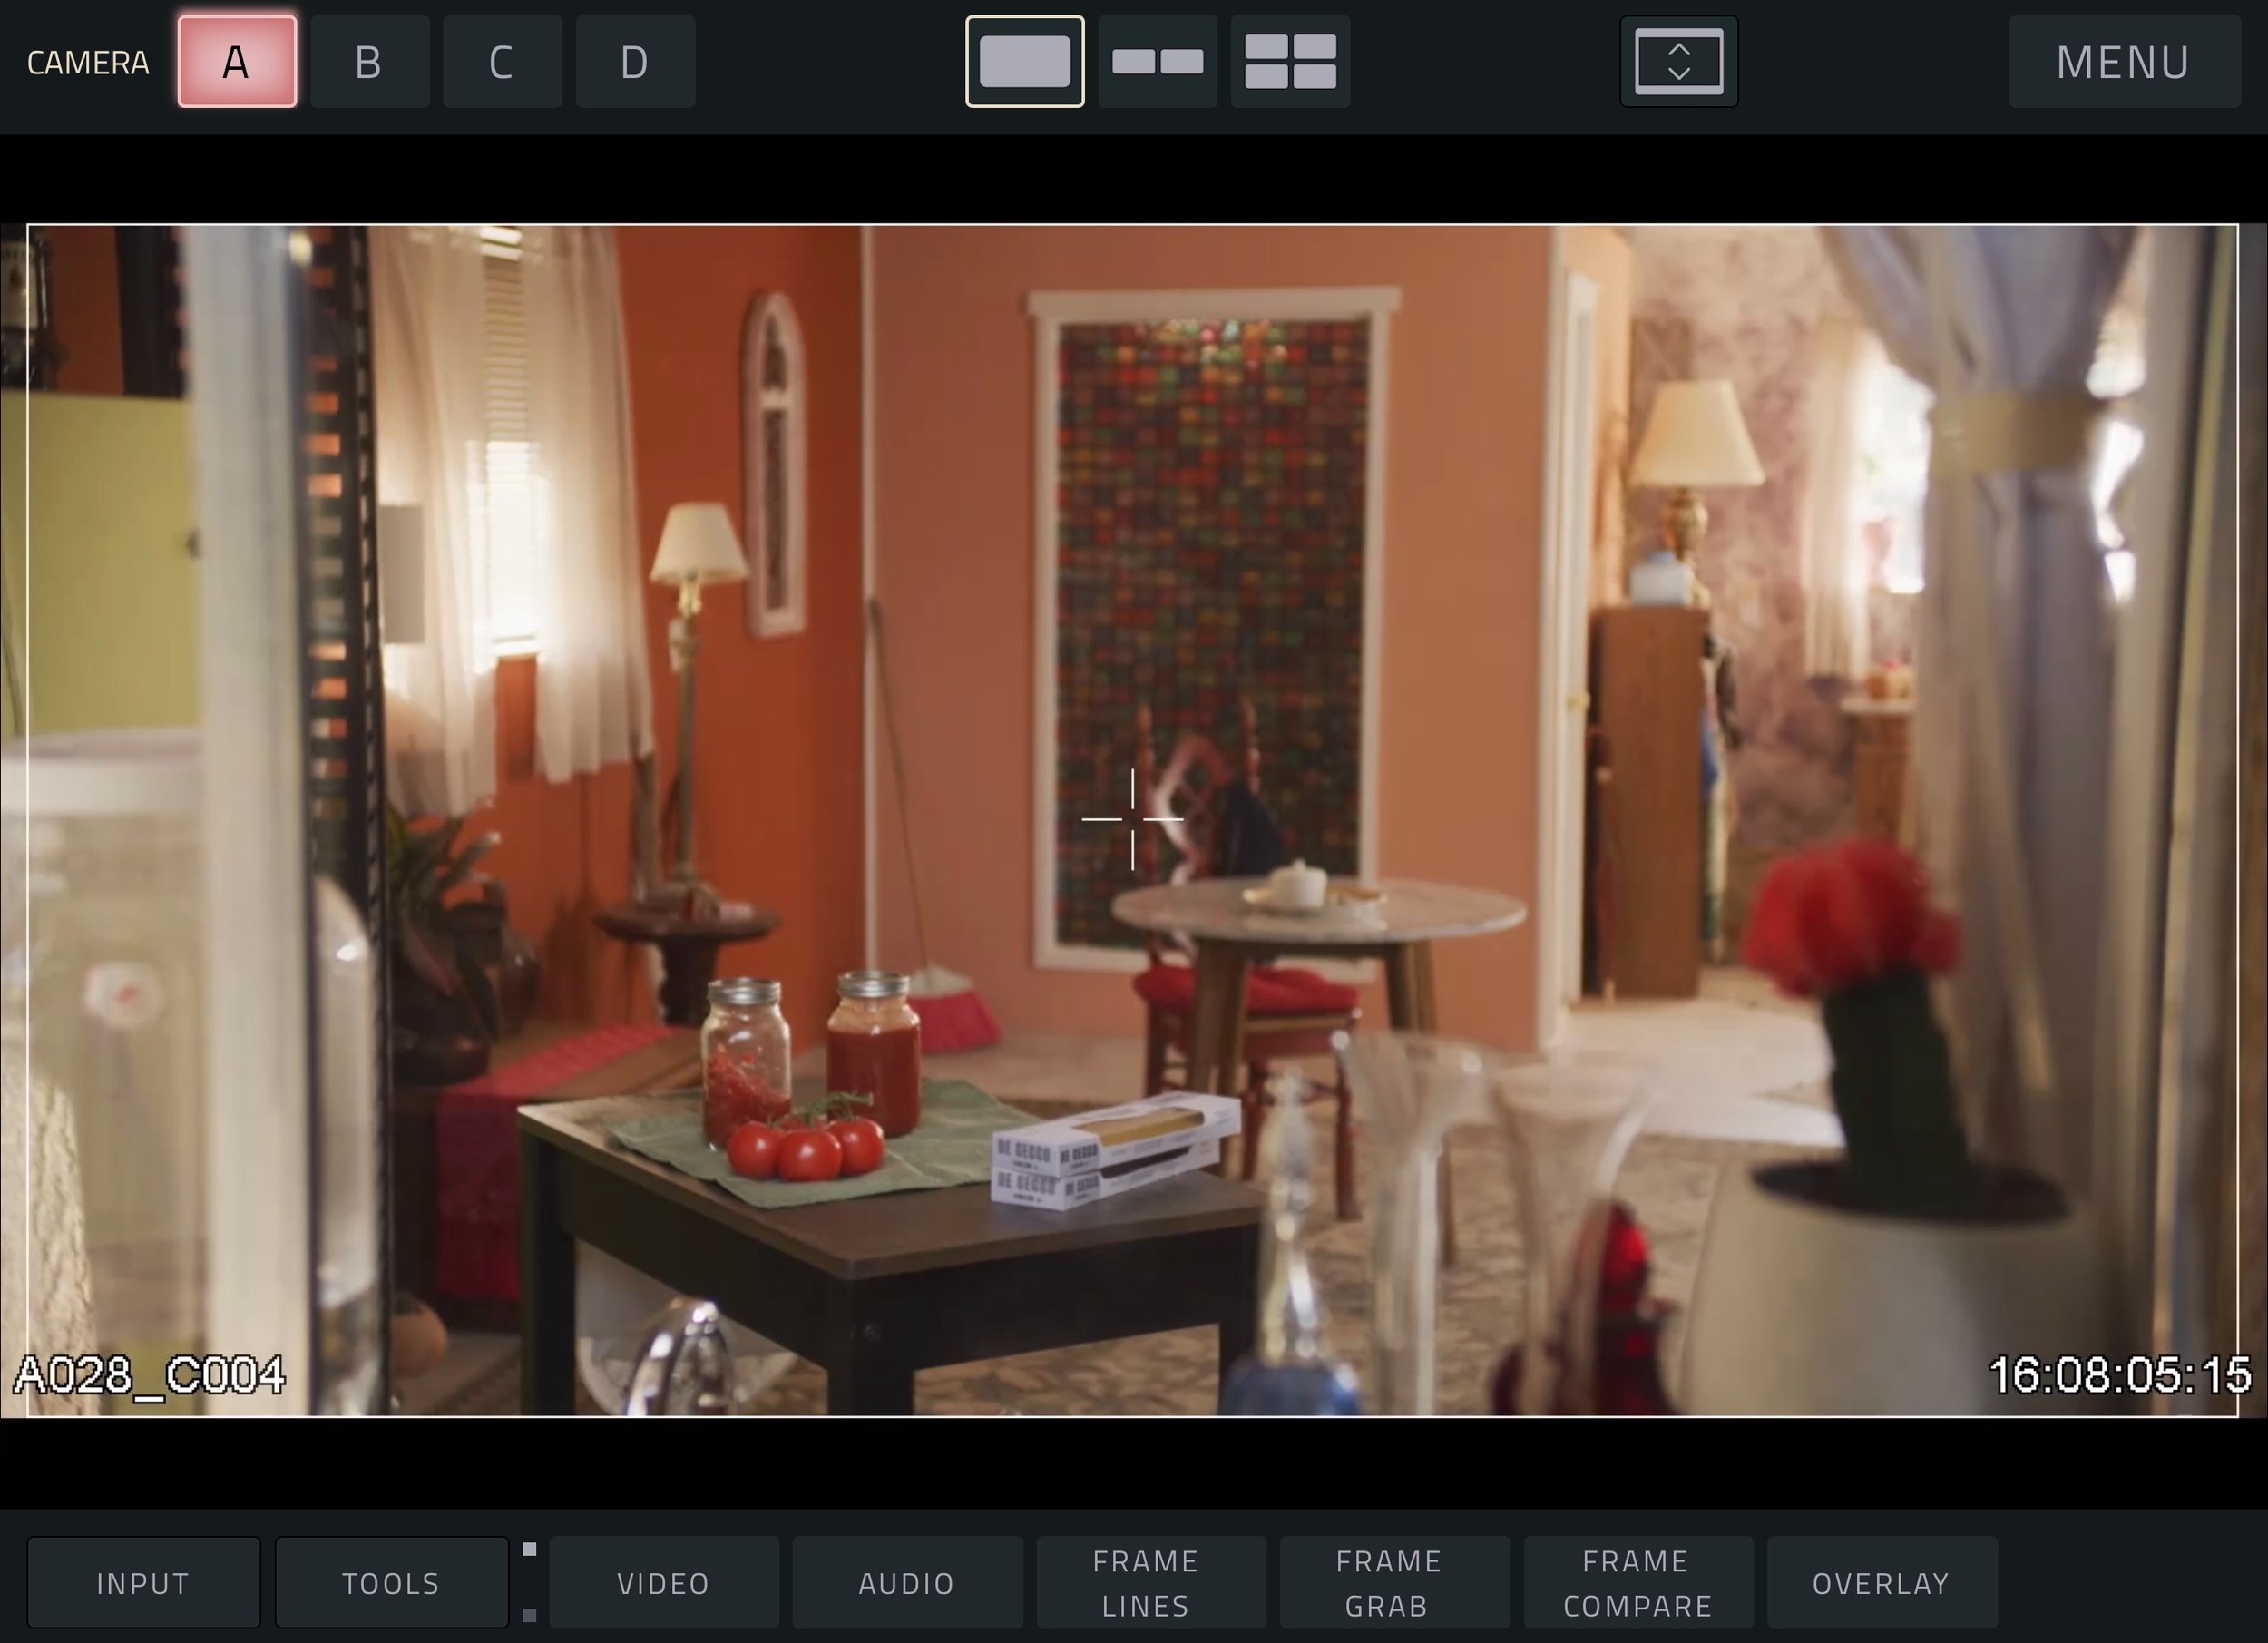The image size is (2268, 1643).
Task: Click the fullscreen expand icon
Action: coord(1678,61)
